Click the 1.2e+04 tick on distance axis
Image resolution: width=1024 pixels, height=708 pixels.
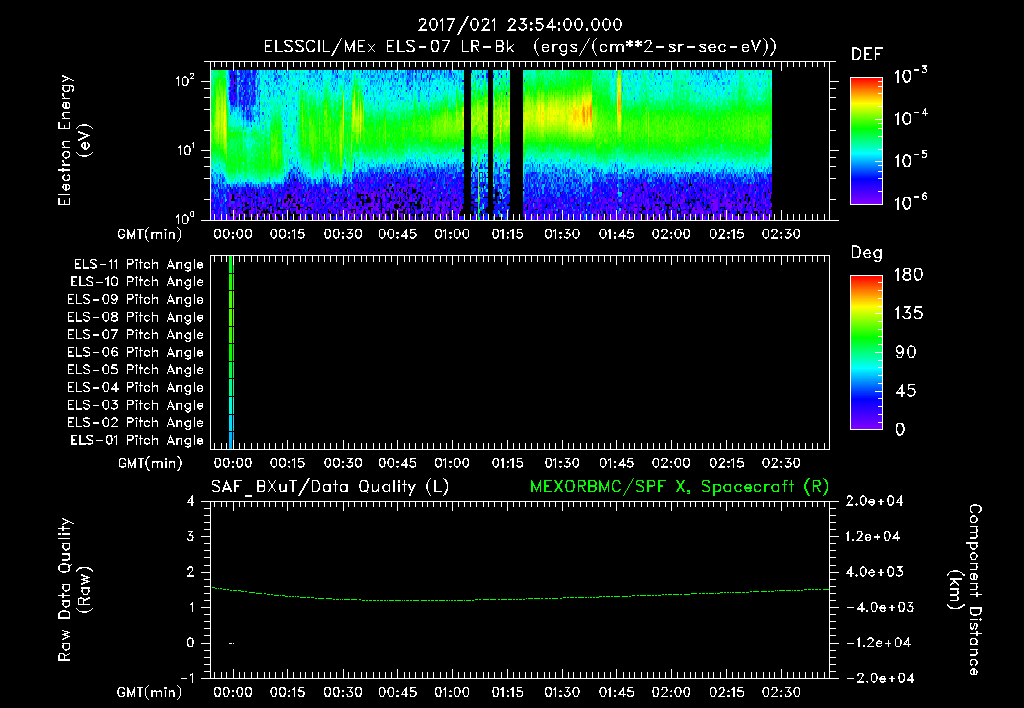[x=873, y=536]
